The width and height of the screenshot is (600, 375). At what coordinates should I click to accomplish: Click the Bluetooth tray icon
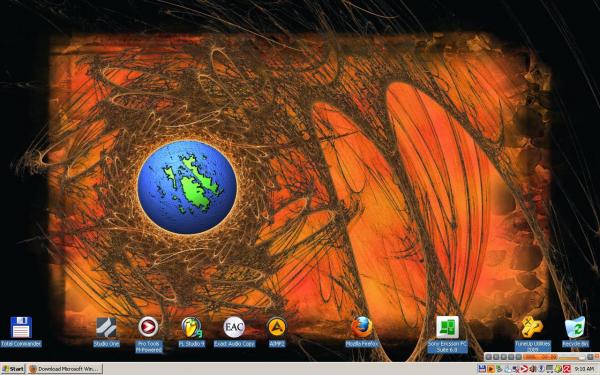pos(541,369)
